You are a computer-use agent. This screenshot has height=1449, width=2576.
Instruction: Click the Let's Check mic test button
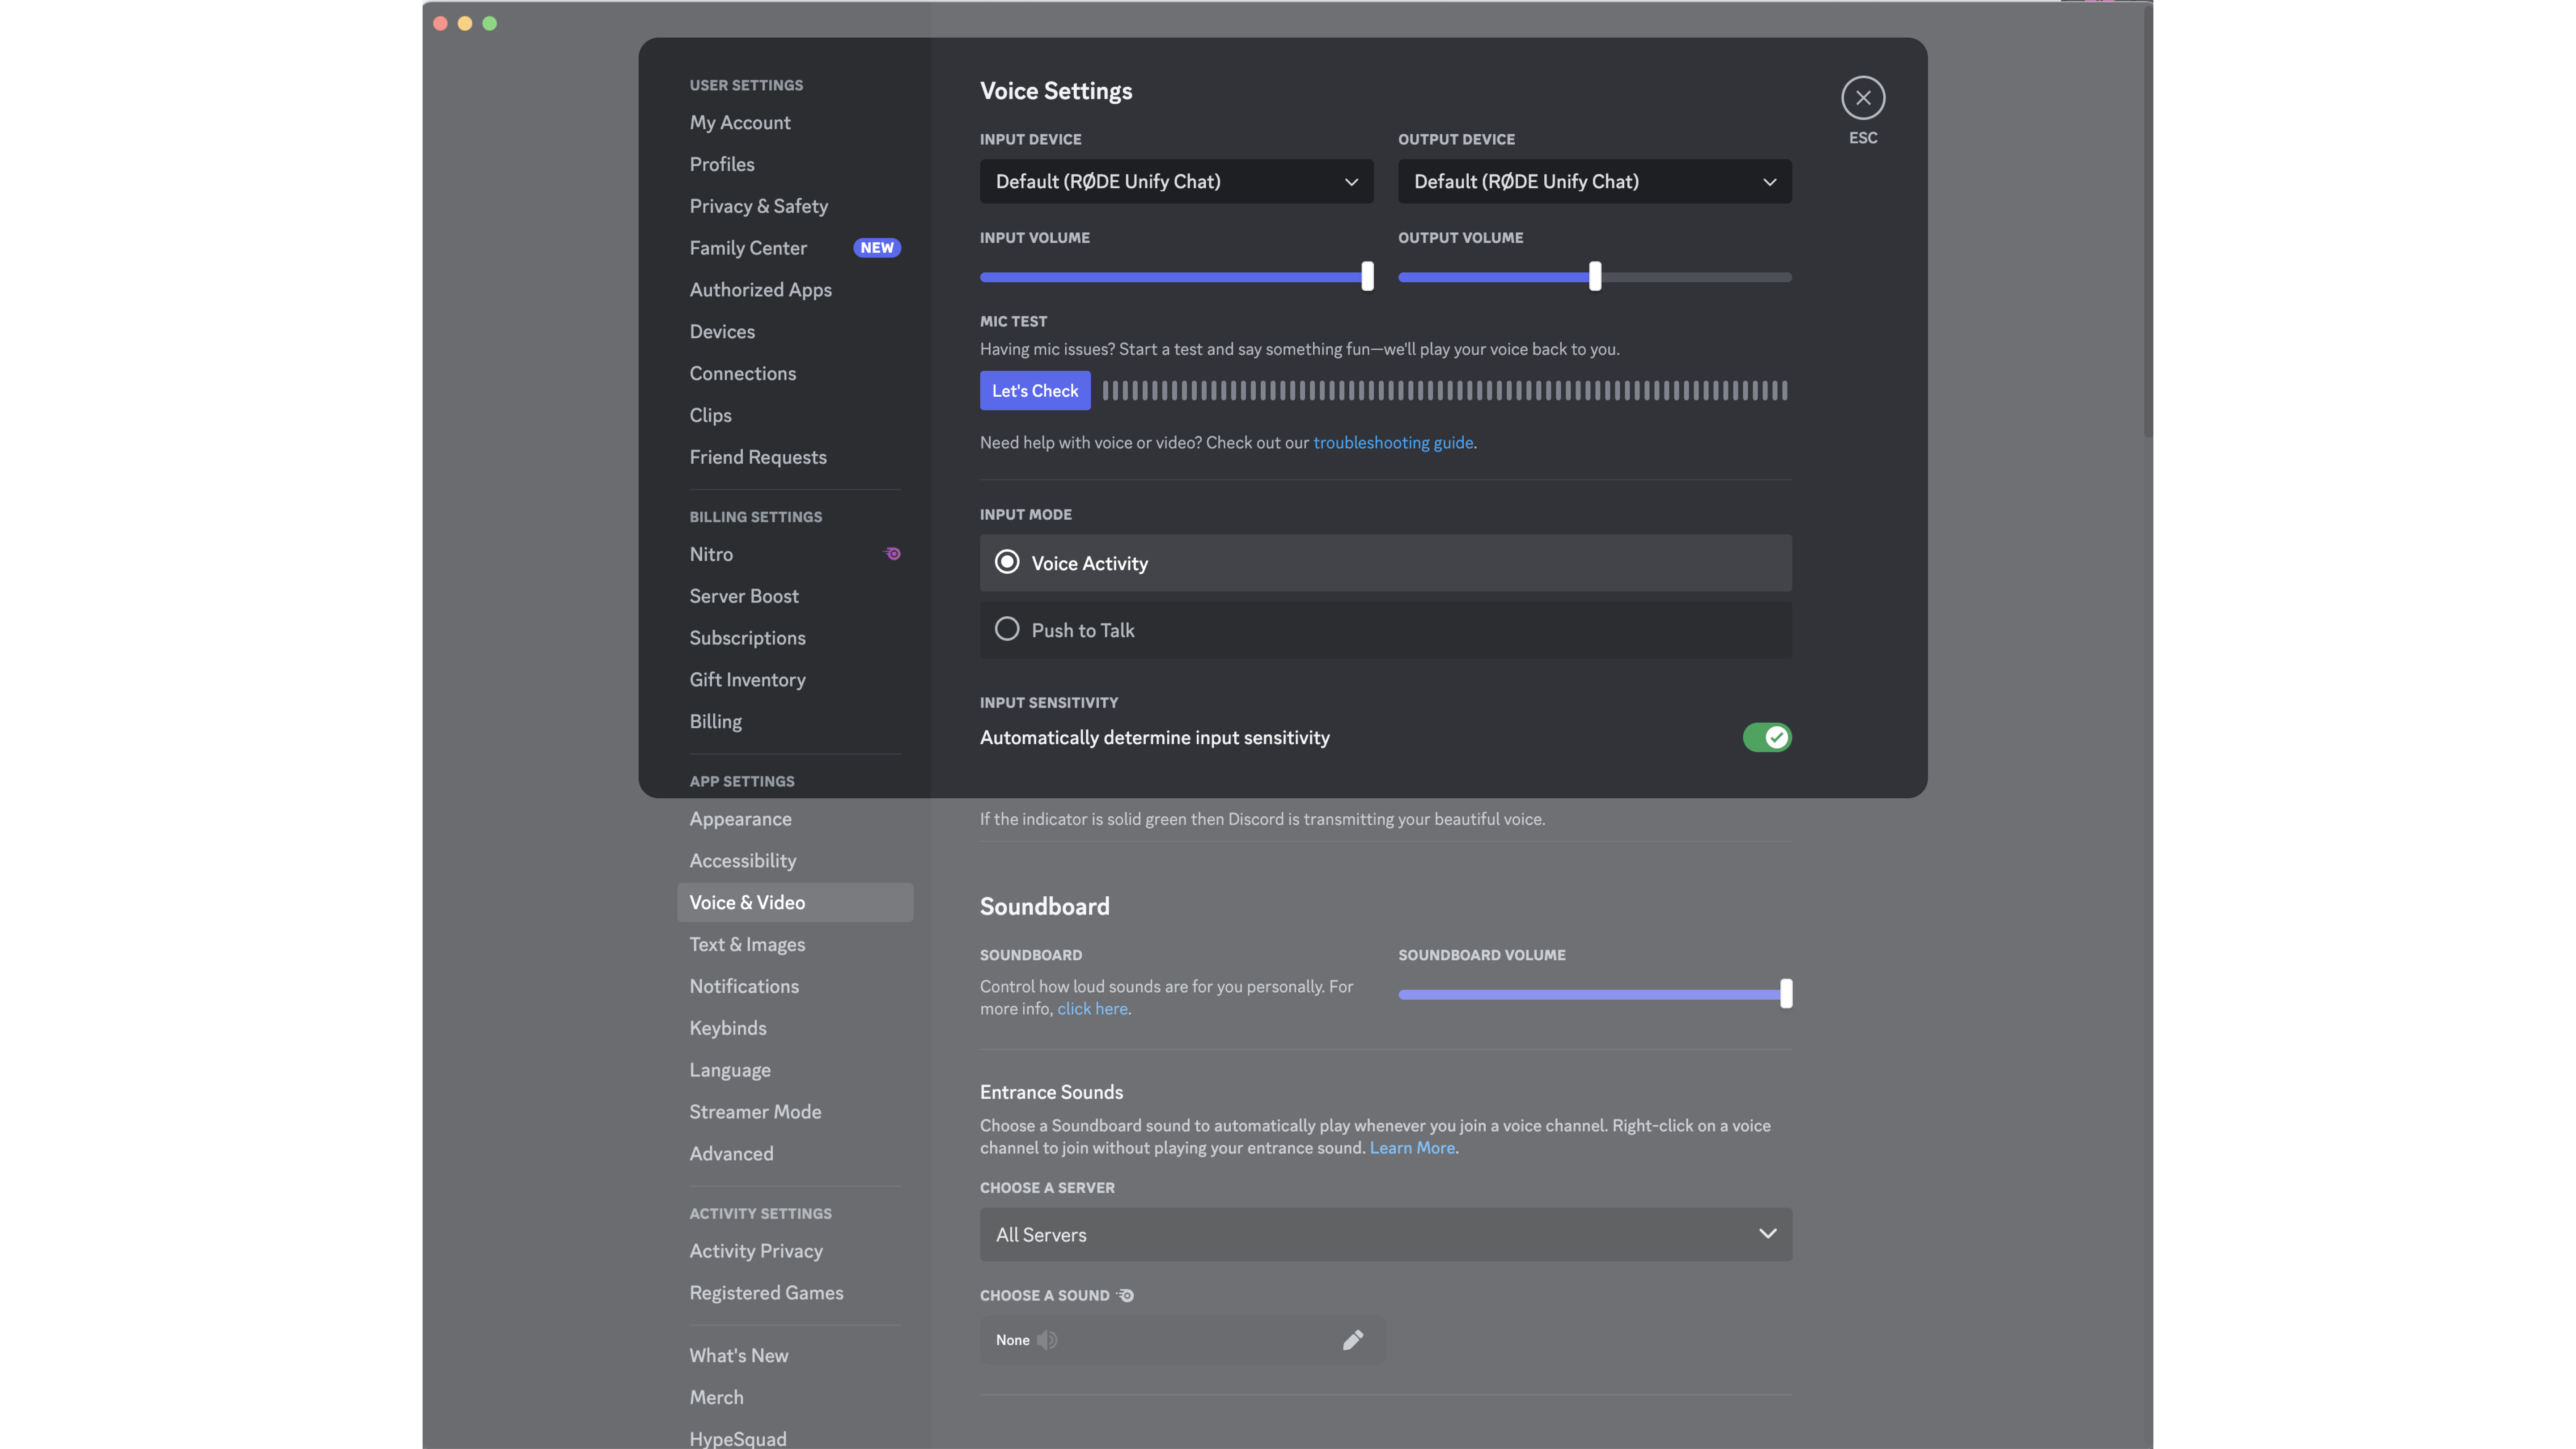1035,391
